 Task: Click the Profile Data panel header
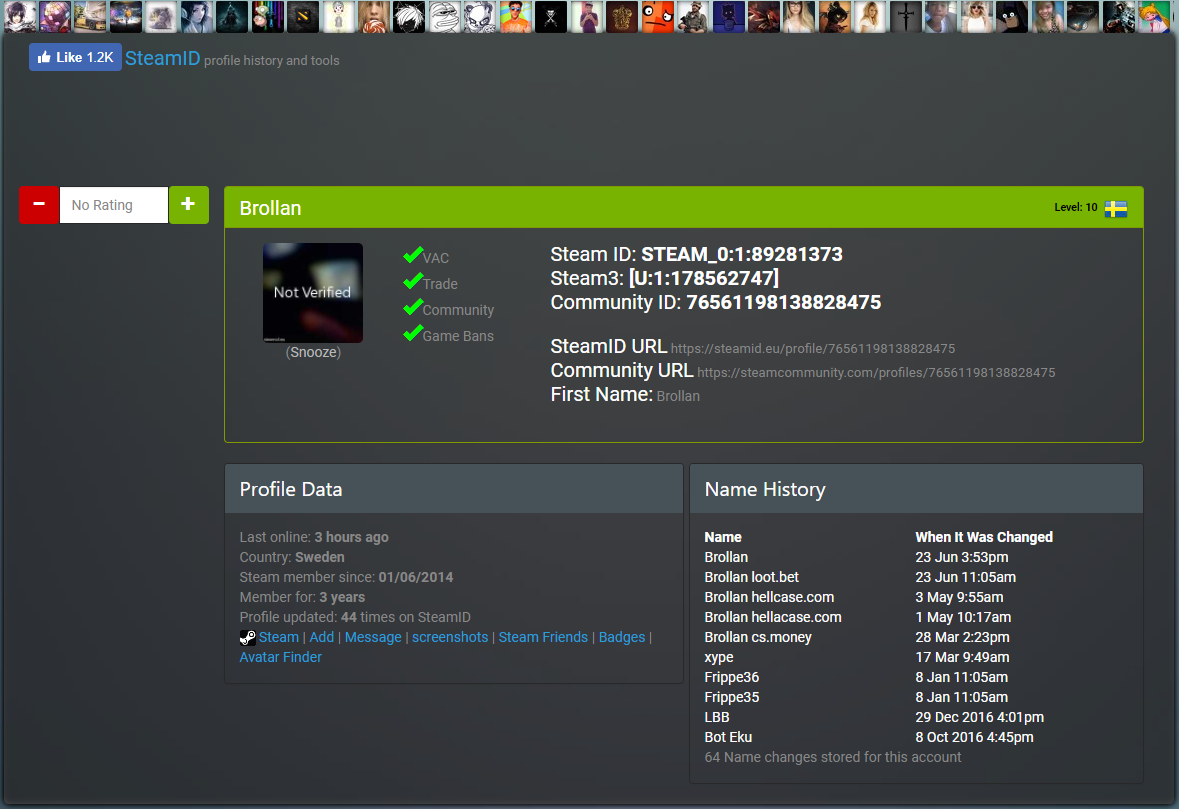453,489
